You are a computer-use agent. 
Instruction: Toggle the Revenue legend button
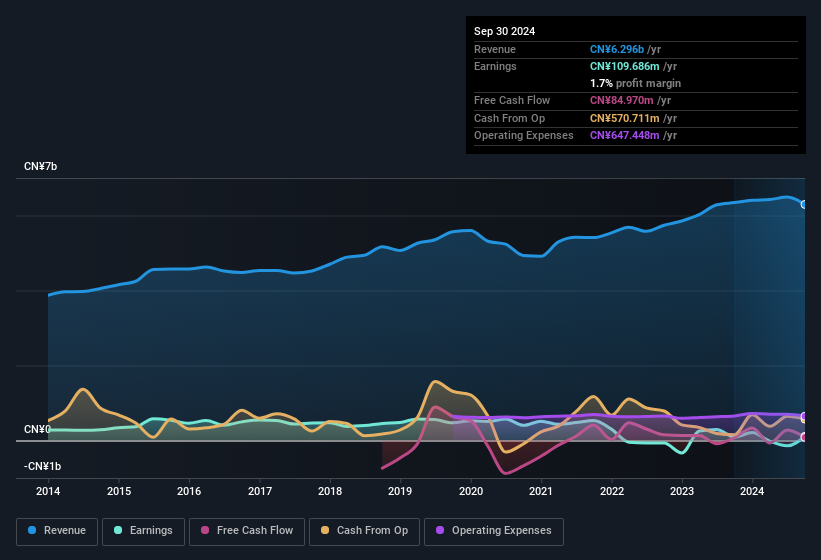pos(57,531)
